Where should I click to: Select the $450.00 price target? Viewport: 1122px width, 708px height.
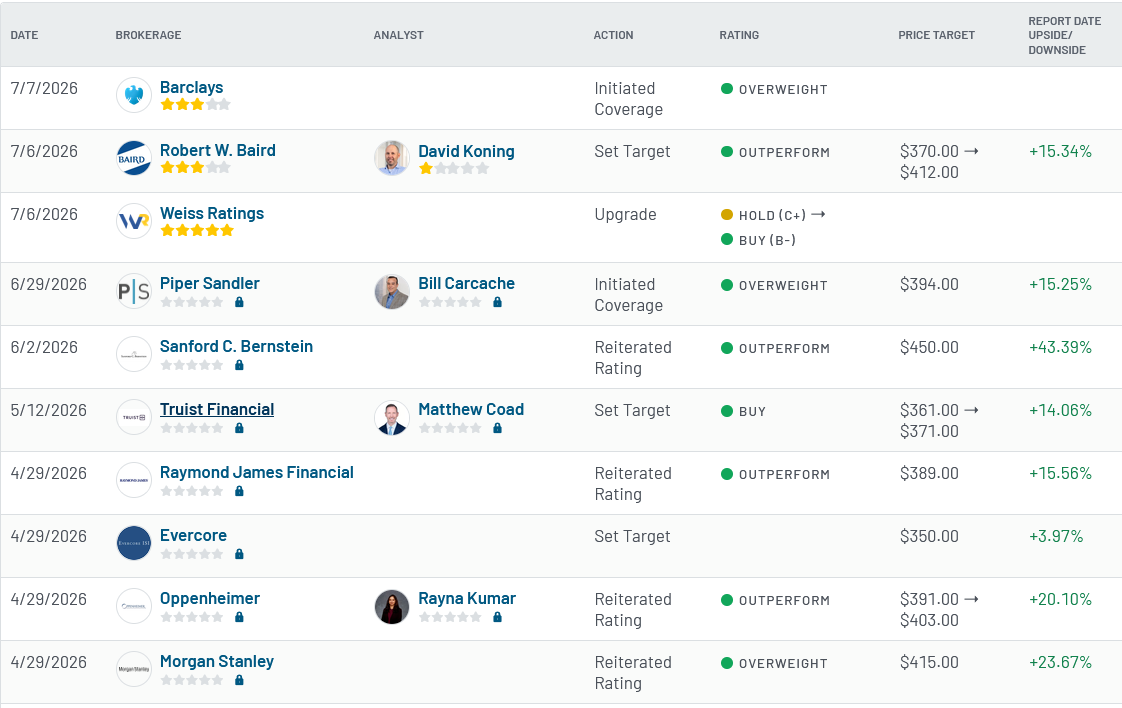pos(930,347)
